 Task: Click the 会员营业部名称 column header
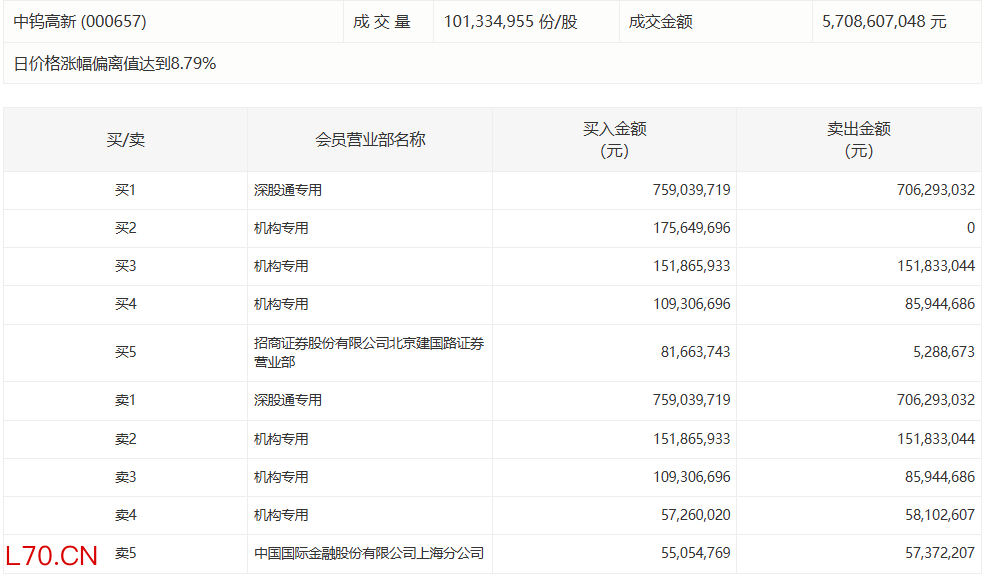tap(370, 140)
